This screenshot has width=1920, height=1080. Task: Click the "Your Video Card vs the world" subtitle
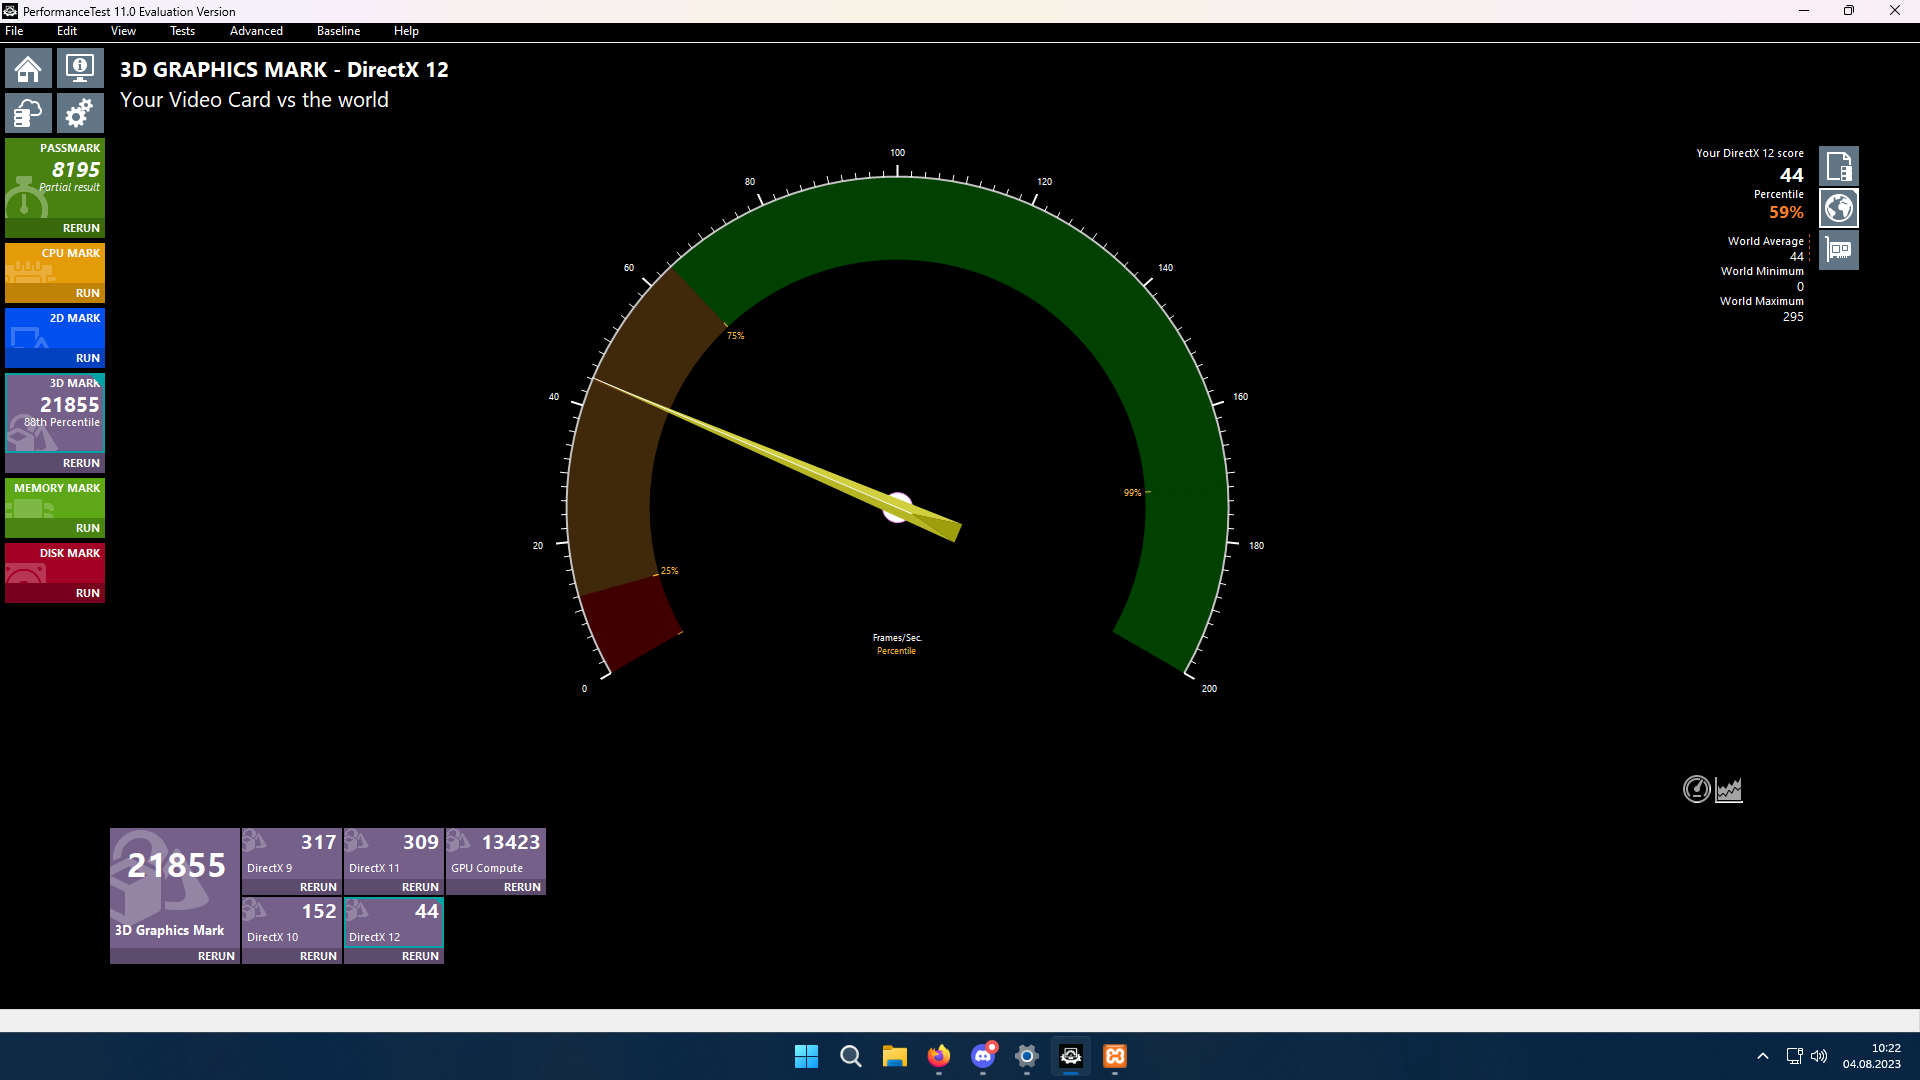(254, 100)
